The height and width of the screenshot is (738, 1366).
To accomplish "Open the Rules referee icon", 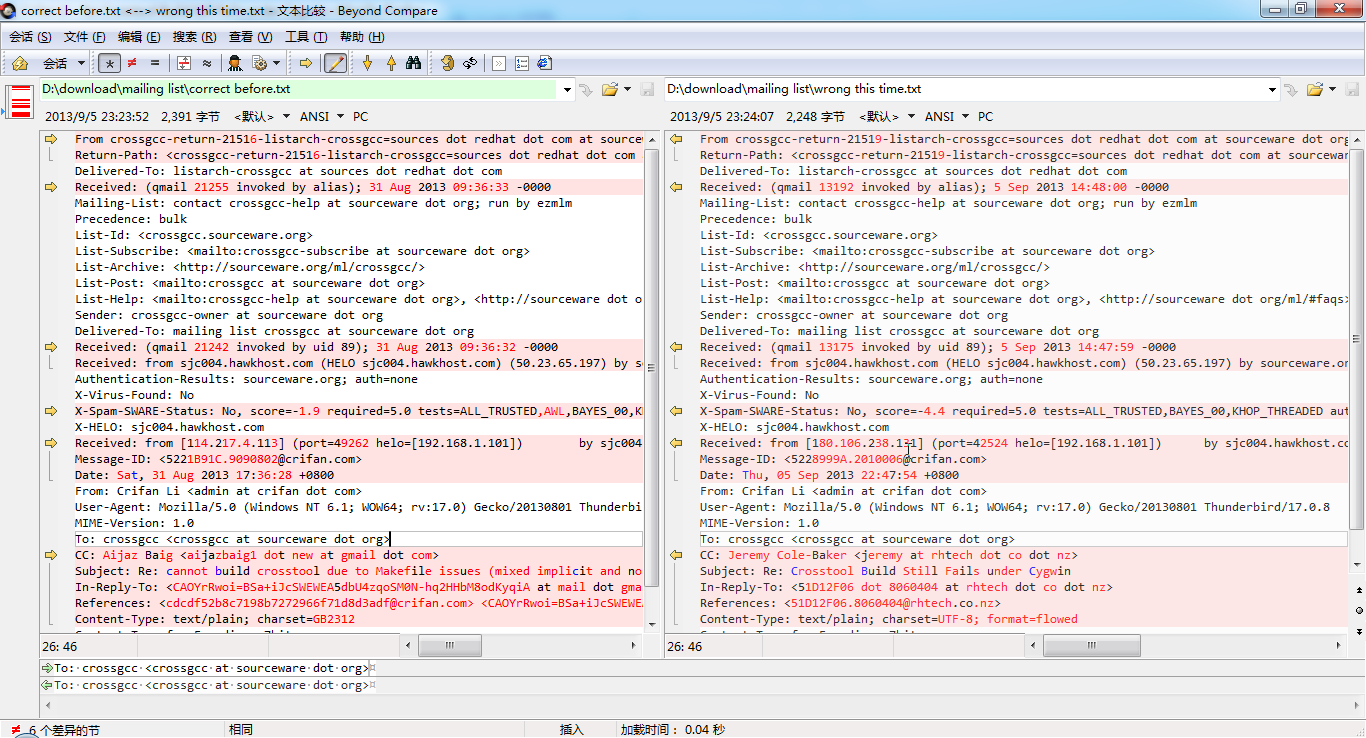I will click(235, 63).
